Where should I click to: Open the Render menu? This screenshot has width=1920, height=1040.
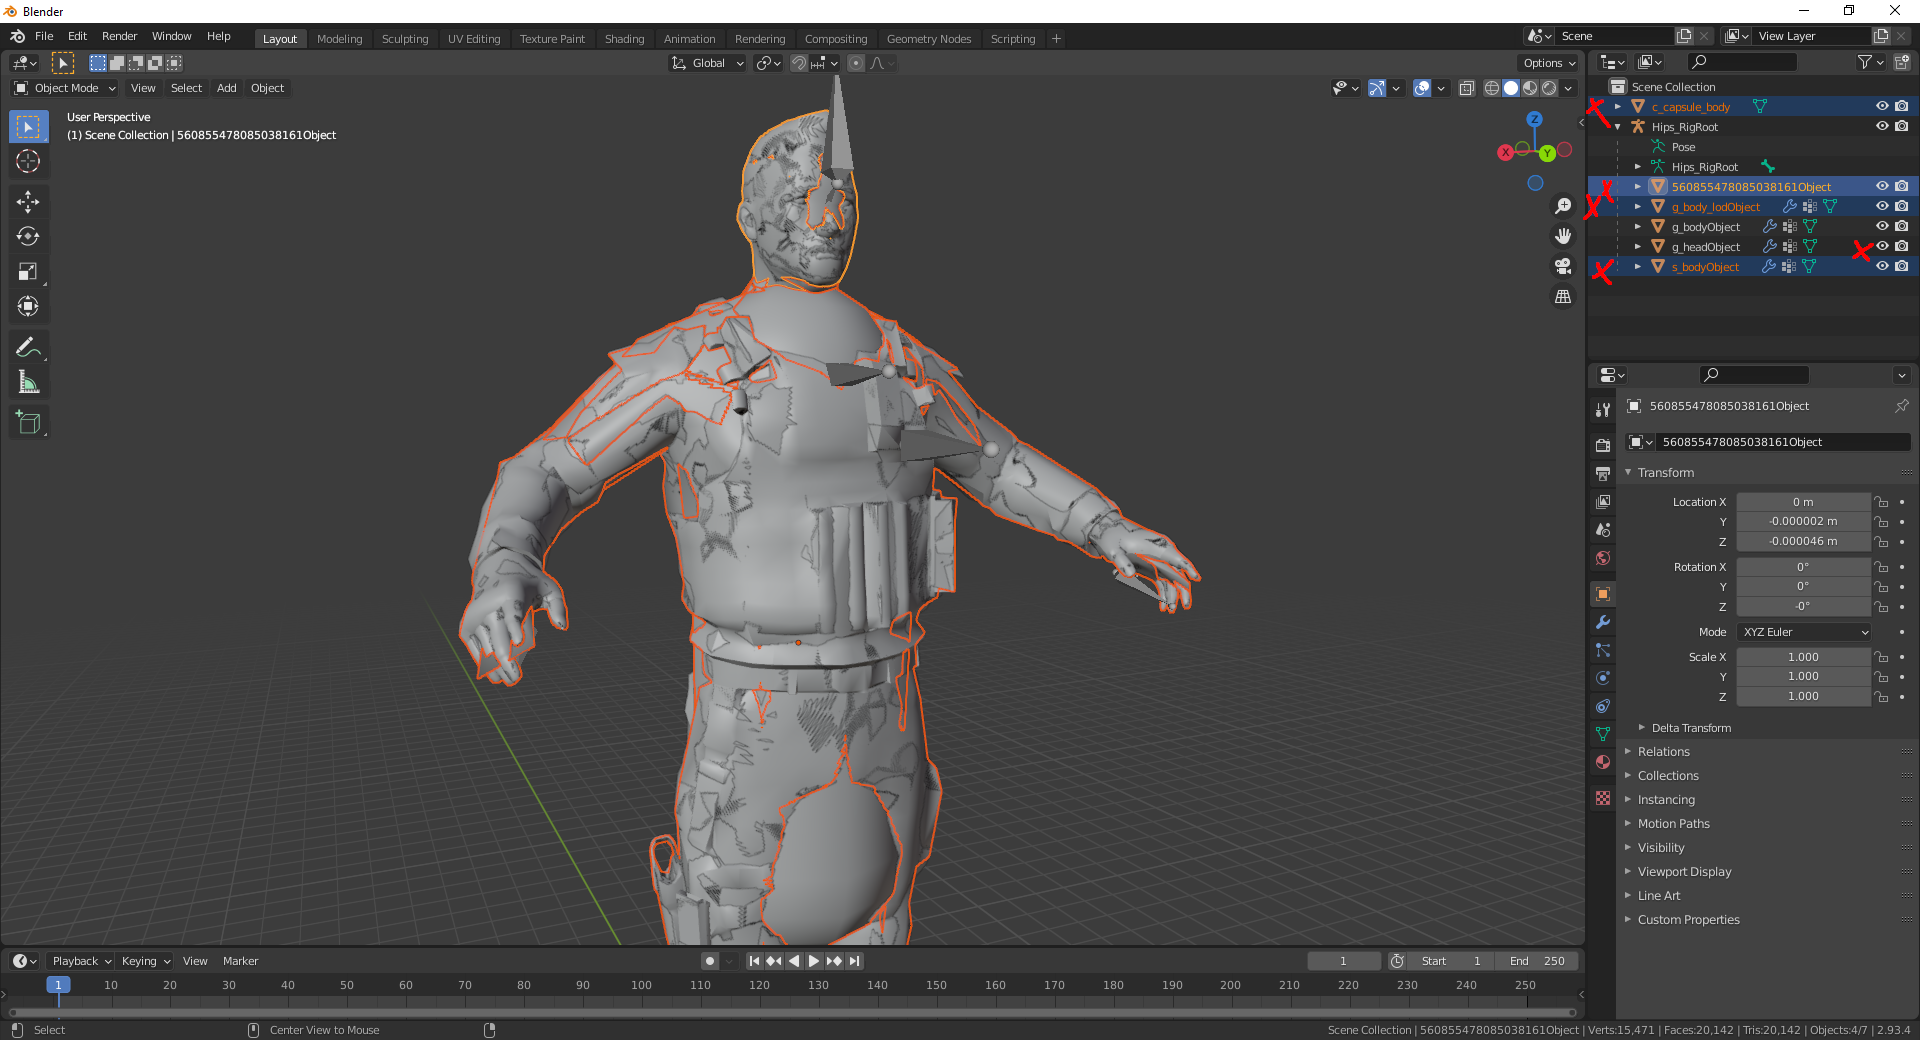point(119,36)
